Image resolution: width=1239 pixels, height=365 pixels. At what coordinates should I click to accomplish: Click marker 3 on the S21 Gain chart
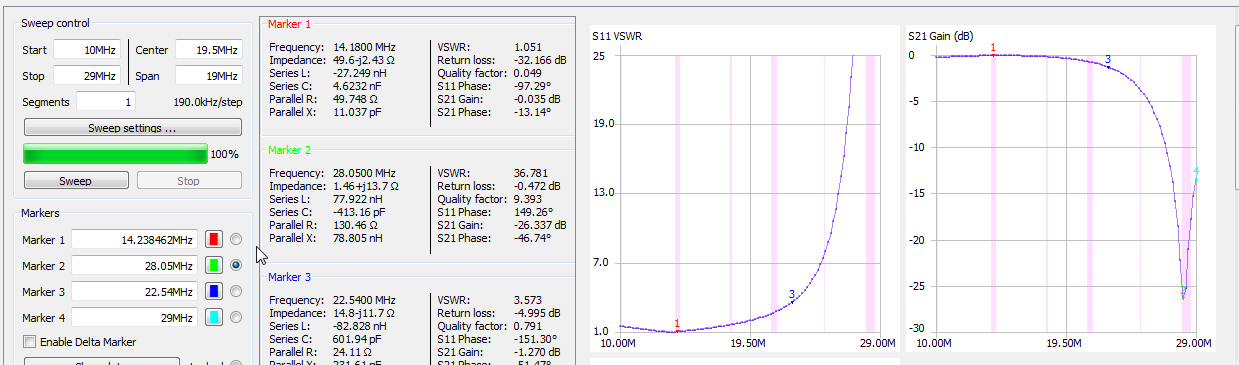1107,60
